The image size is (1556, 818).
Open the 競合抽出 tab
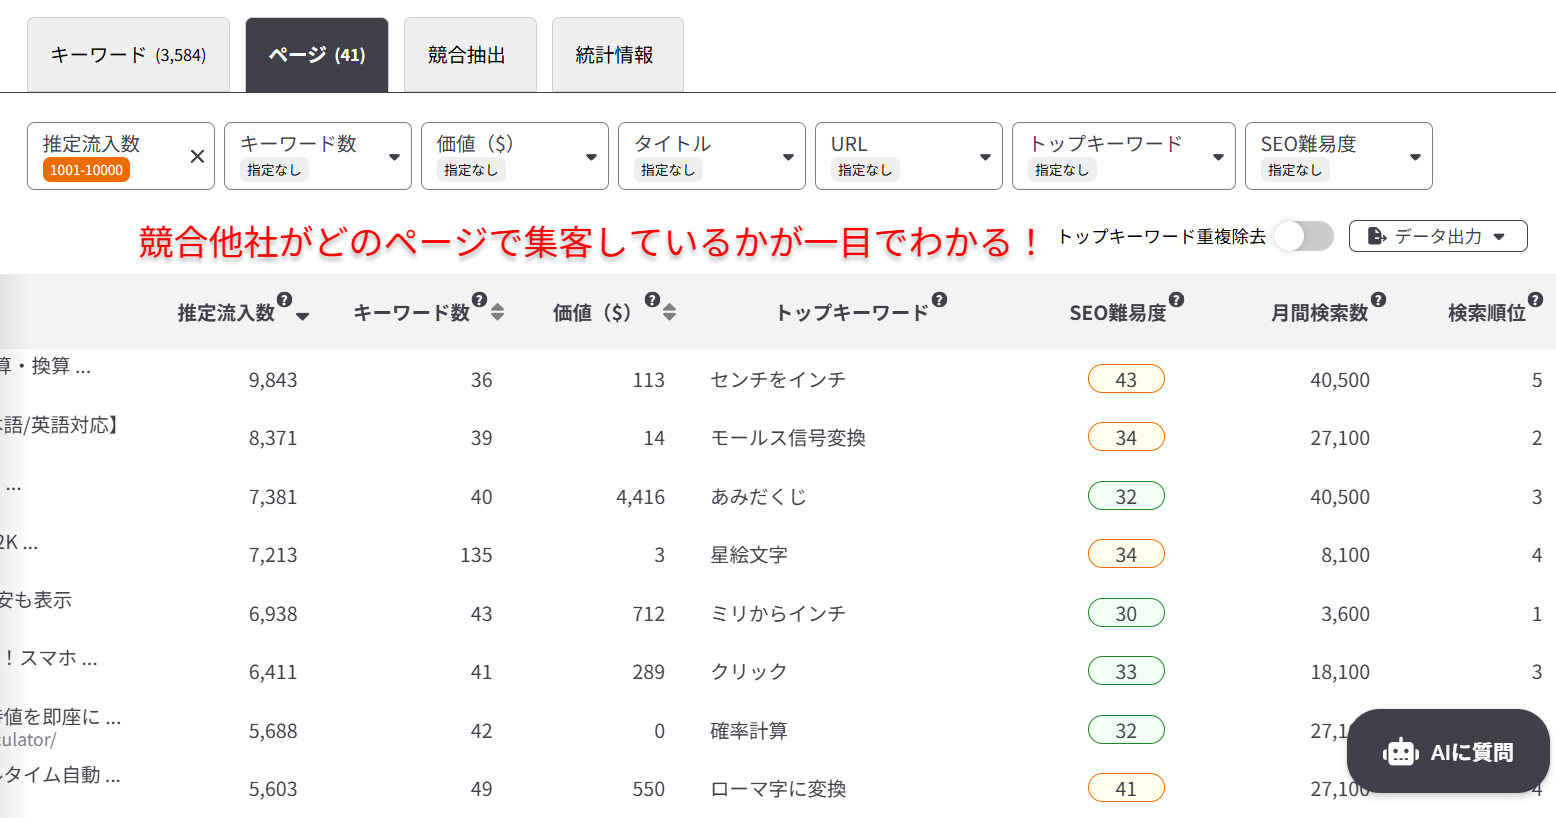(467, 55)
